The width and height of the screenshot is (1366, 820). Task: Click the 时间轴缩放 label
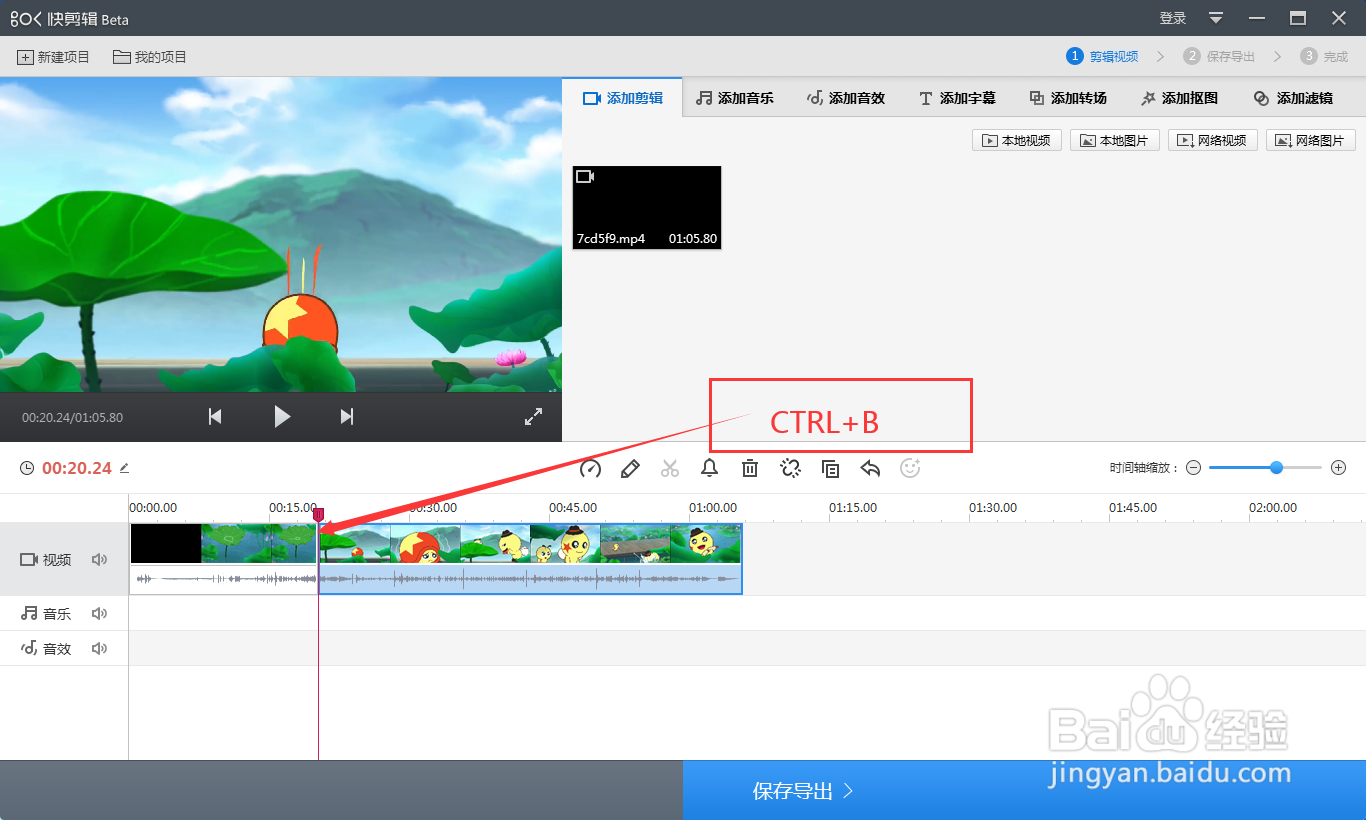point(1144,467)
